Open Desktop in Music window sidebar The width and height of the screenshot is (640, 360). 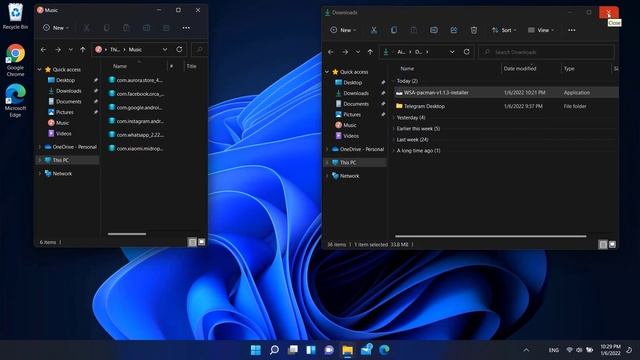click(x=65, y=80)
